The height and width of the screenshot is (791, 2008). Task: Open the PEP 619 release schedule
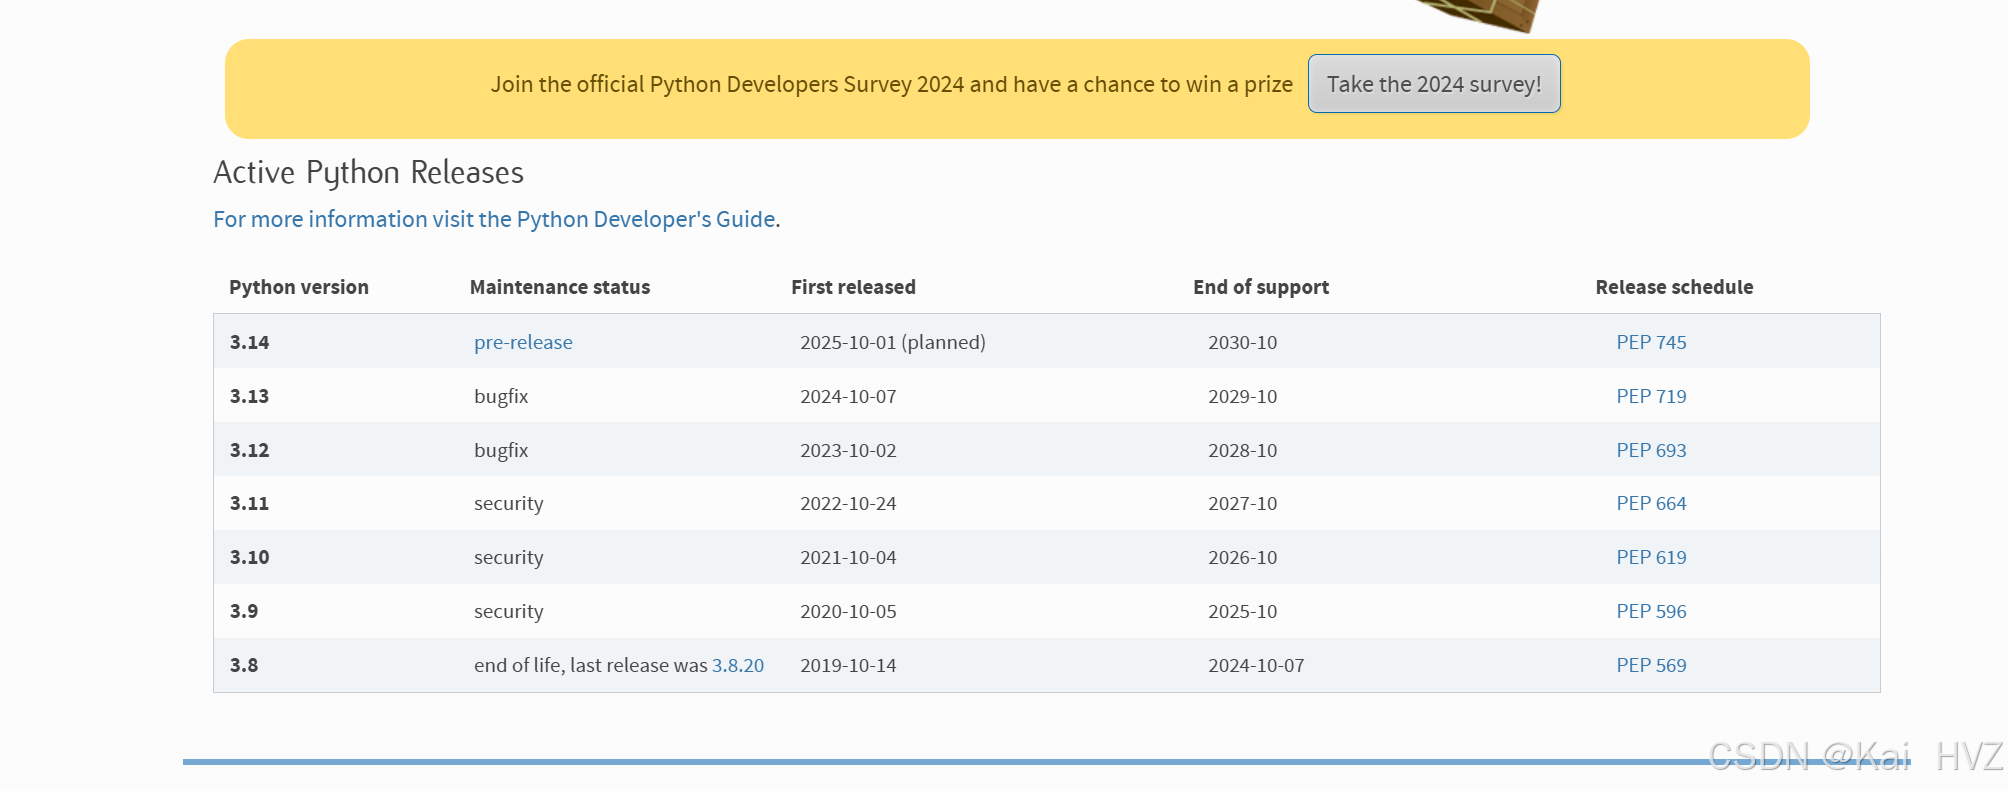pos(1651,557)
